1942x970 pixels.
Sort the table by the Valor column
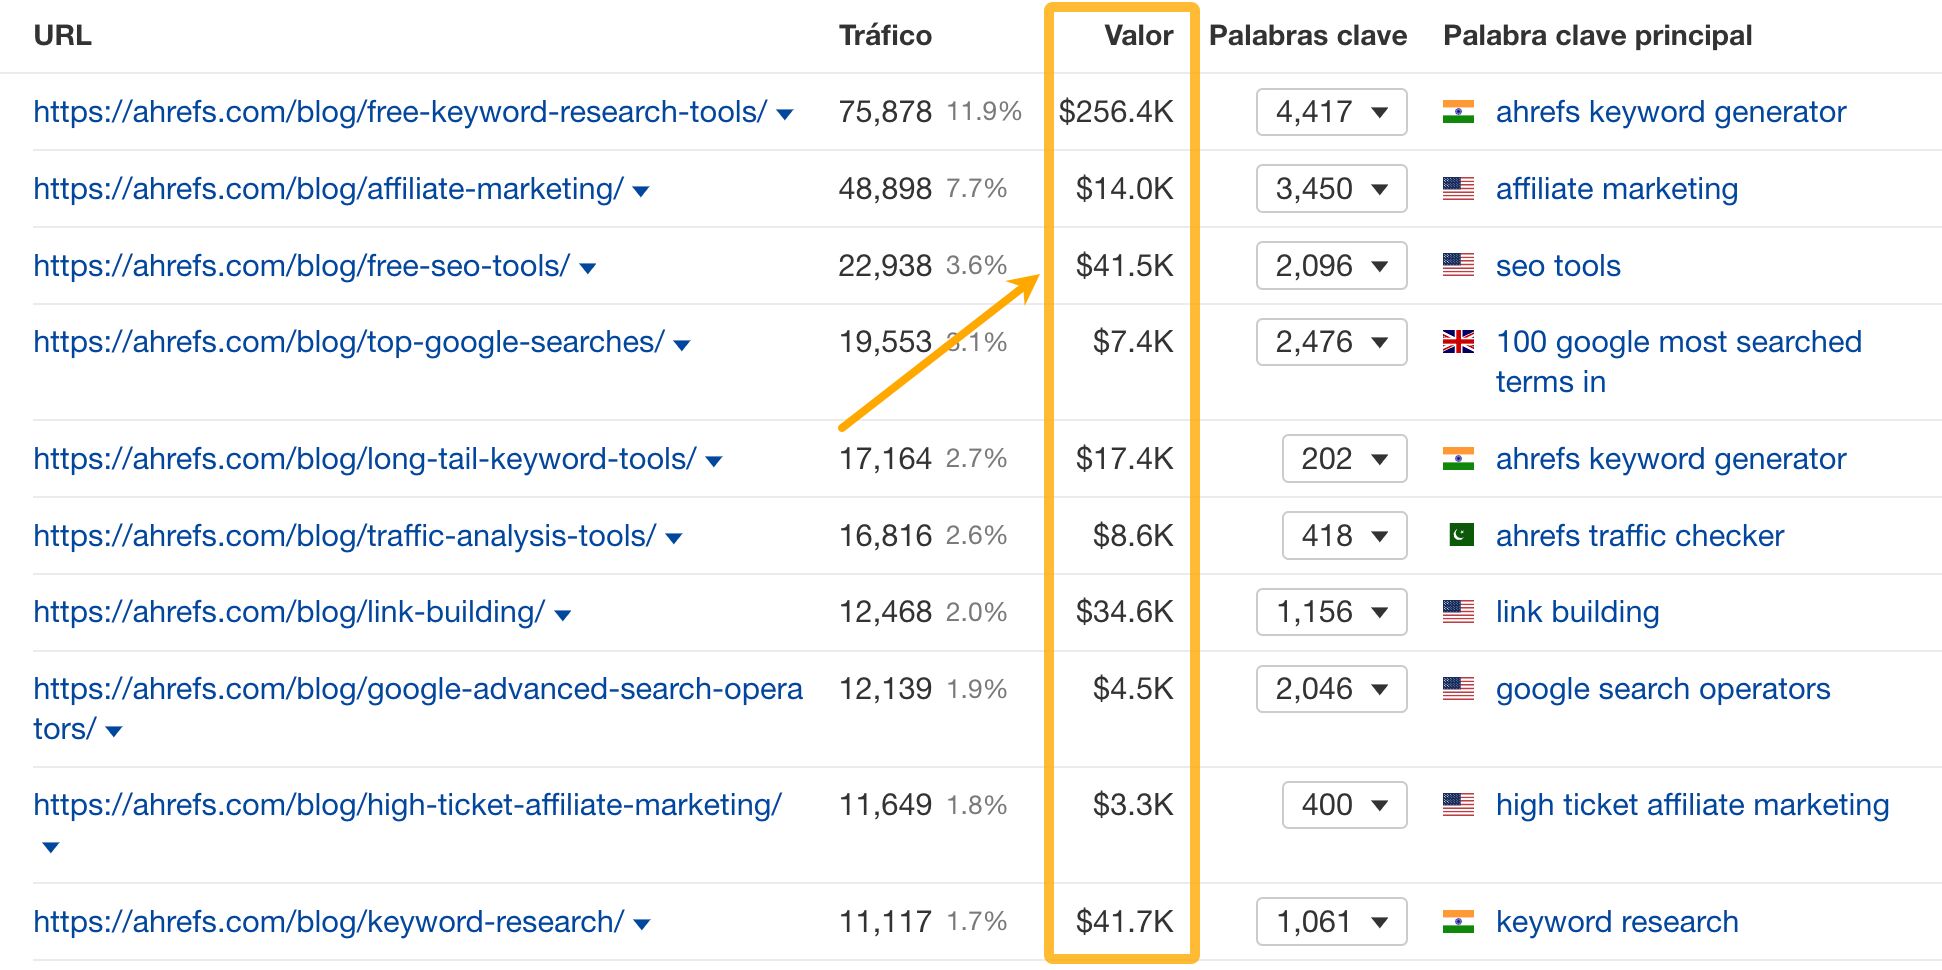1137,35
